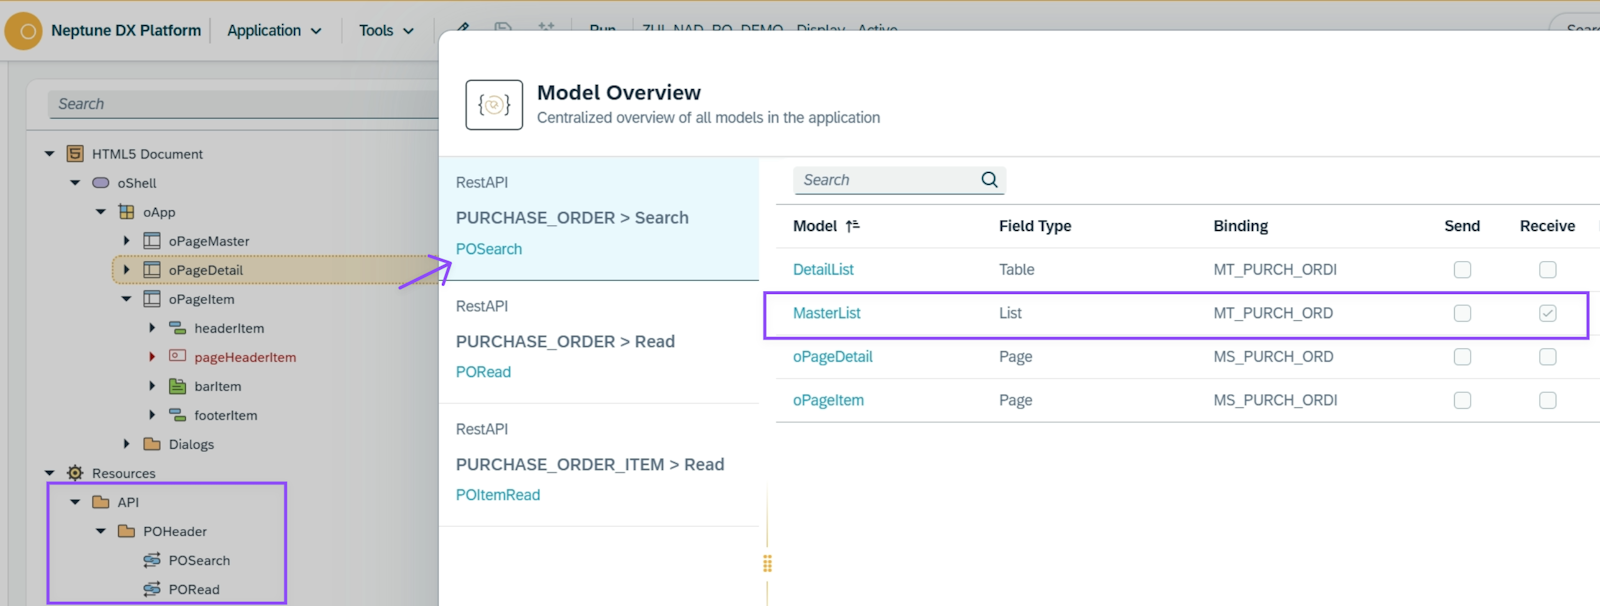The width and height of the screenshot is (1600, 606).
Task: Select the PURCHASE_ORDER > Read RestAPI entry
Action: tap(598, 342)
